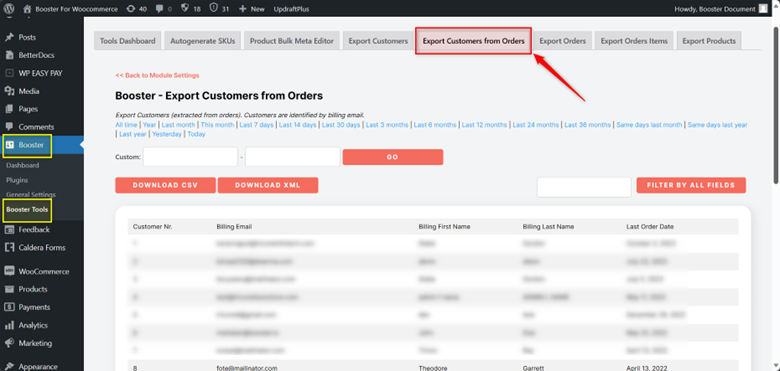The image size is (780, 371).
Task: Click the GO button
Action: 392,157
